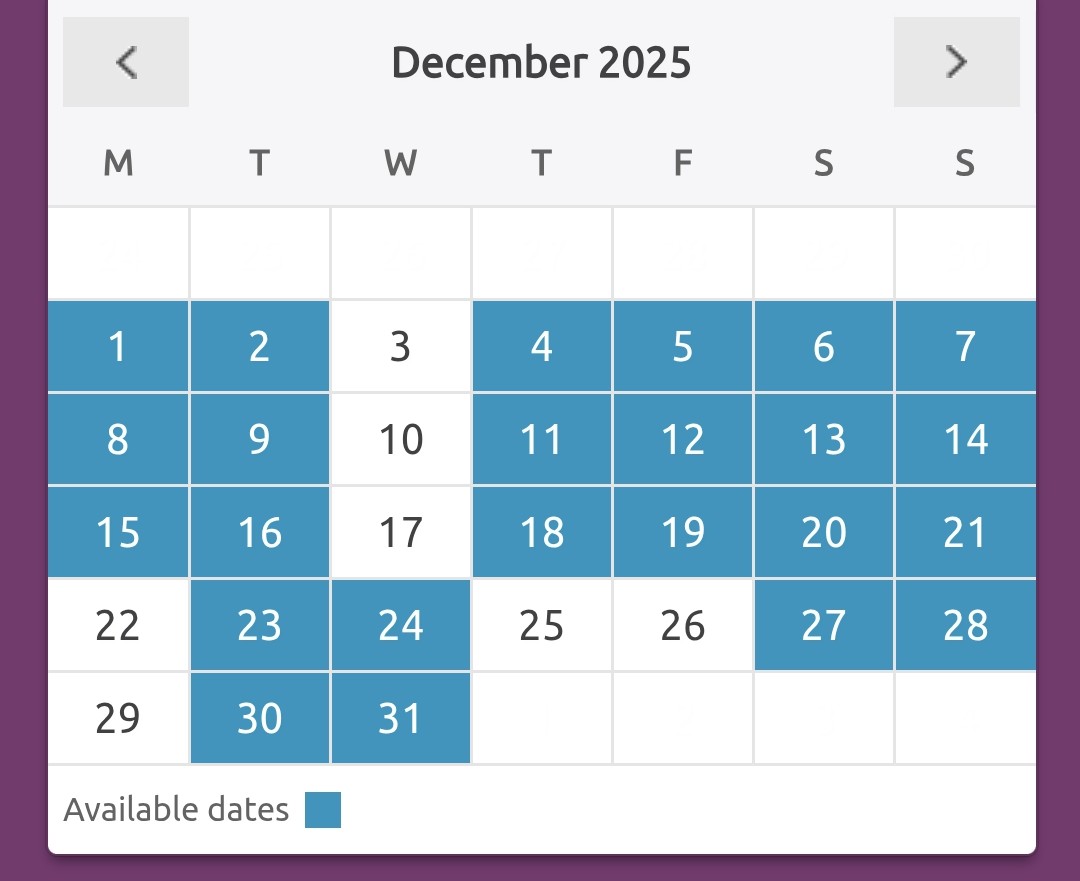Choose December 13 date cell
This screenshot has height=881, width=1080.
click(823, 439)
